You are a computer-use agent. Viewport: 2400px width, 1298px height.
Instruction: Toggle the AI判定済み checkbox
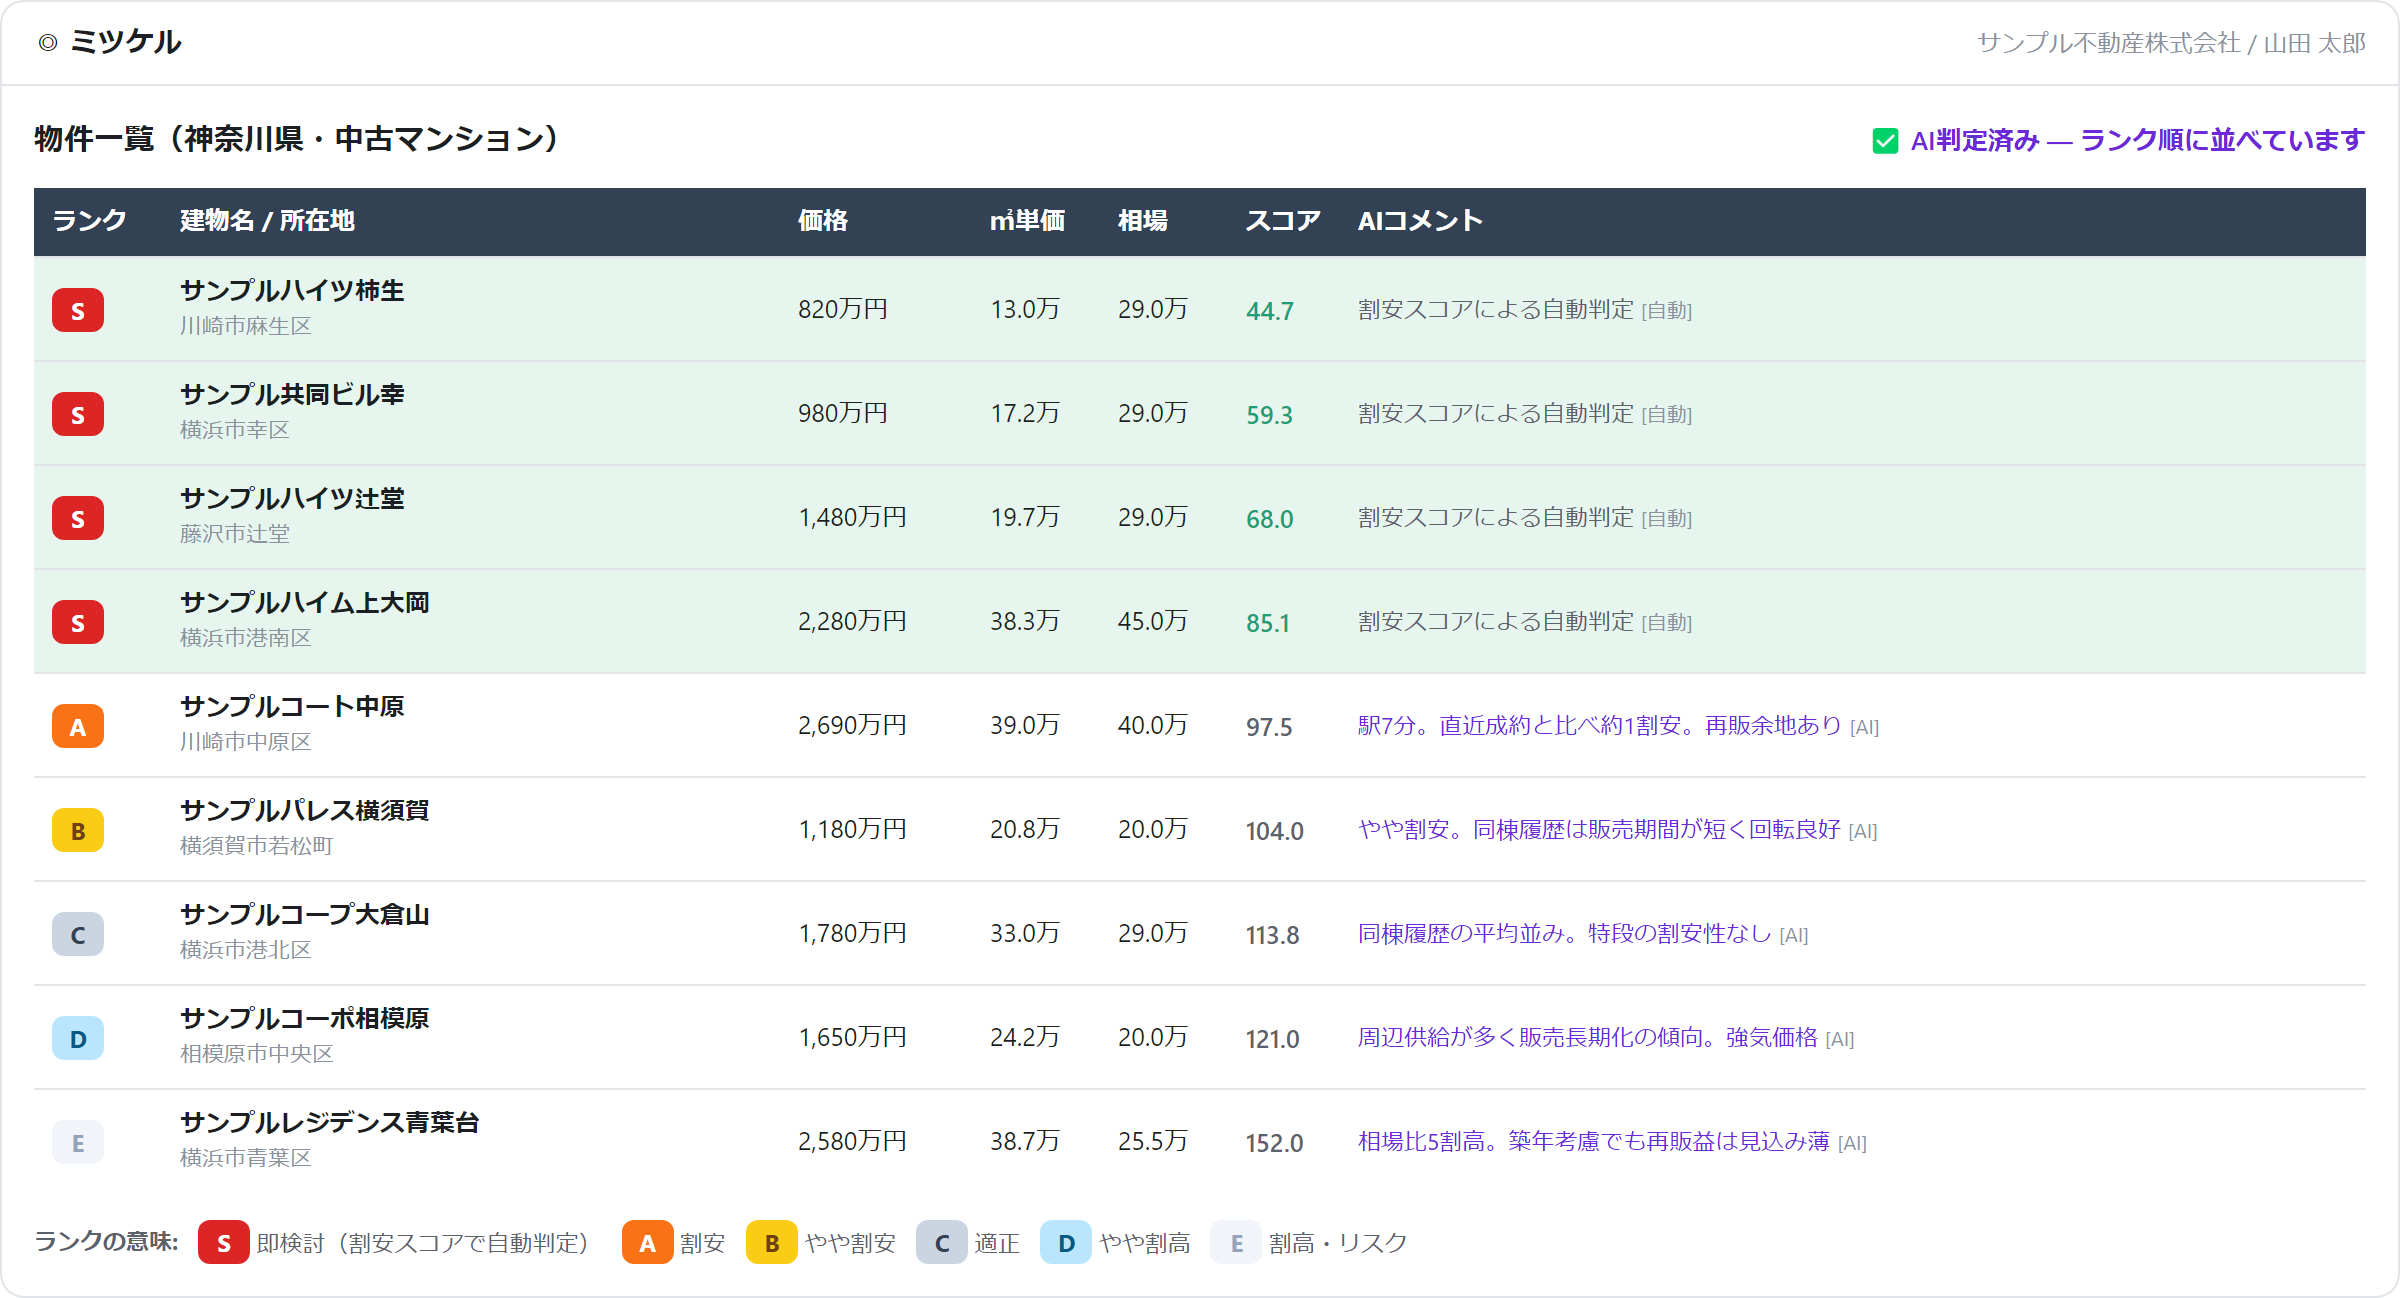[x=1885, y=141]
